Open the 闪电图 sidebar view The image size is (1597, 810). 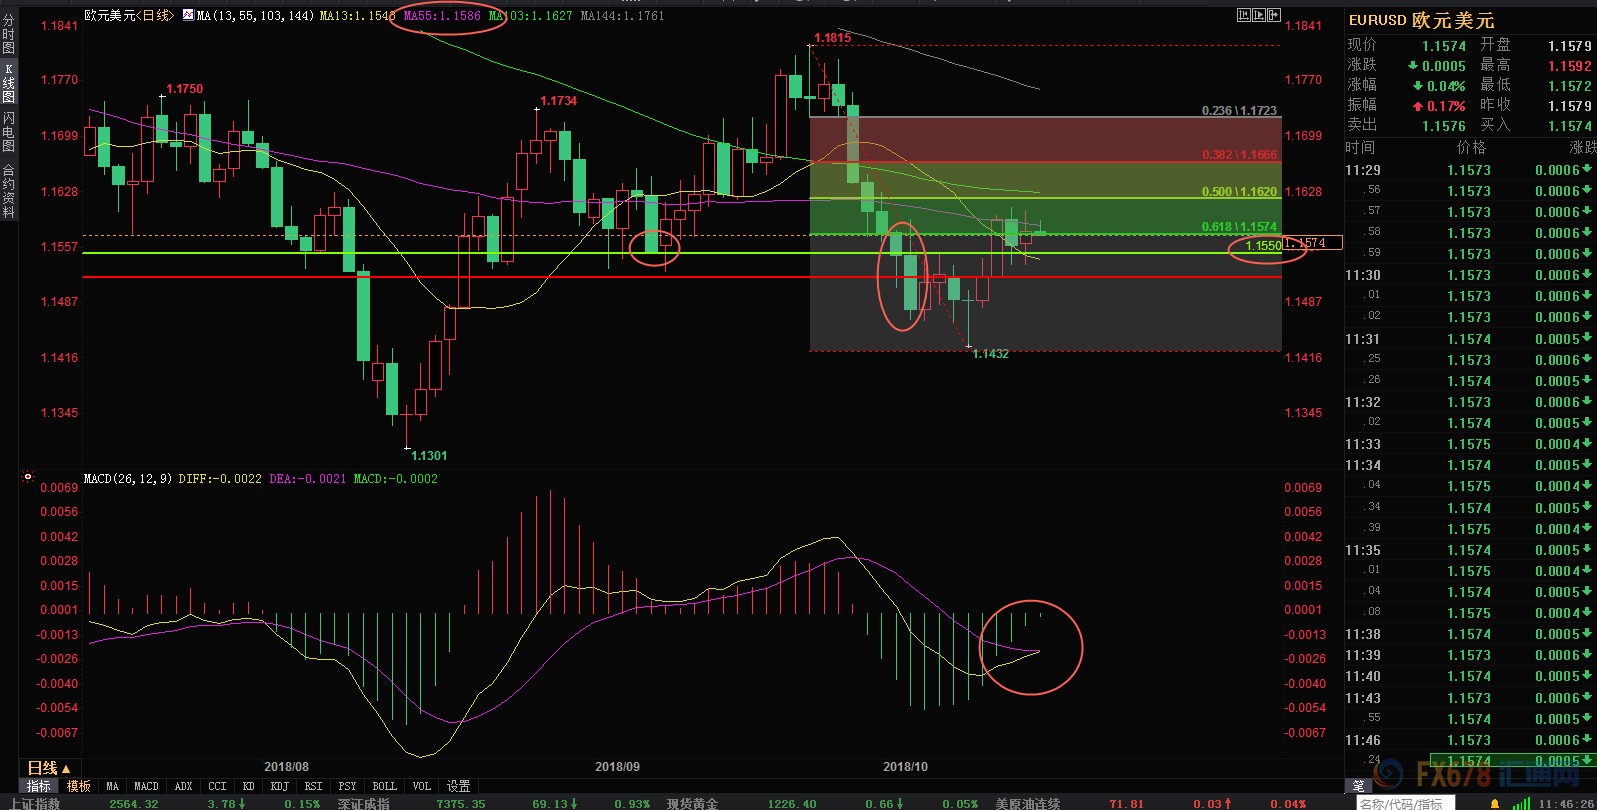[x=9, y=132]
